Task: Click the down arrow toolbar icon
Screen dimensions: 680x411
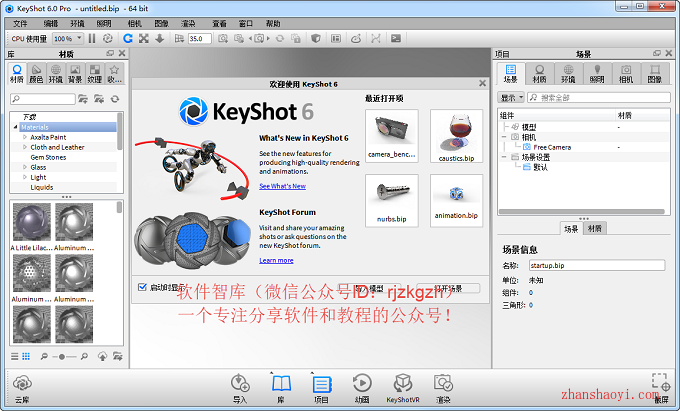Action: [160, 39]
